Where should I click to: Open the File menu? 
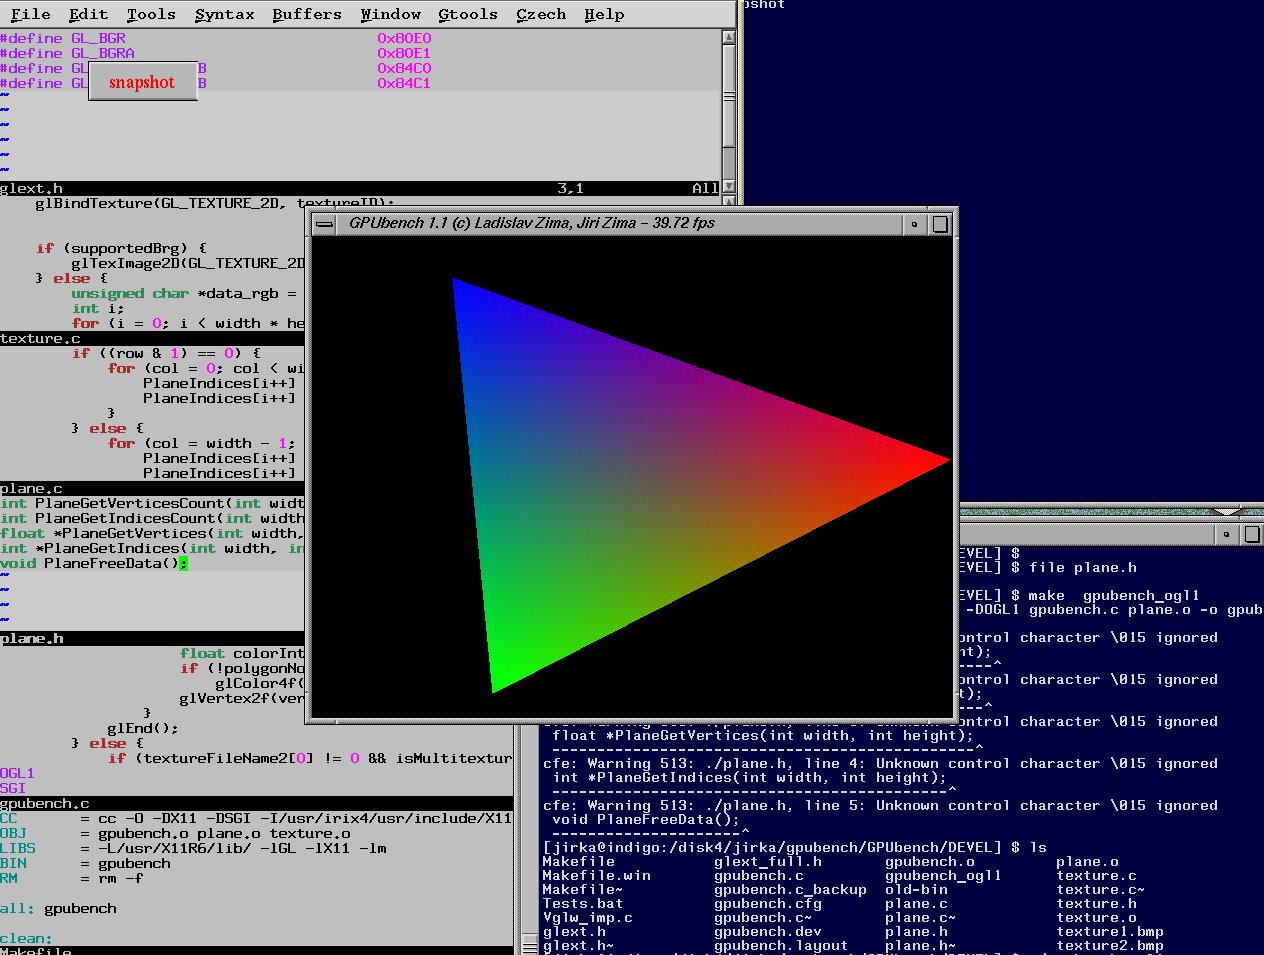(x=30, y=14)
